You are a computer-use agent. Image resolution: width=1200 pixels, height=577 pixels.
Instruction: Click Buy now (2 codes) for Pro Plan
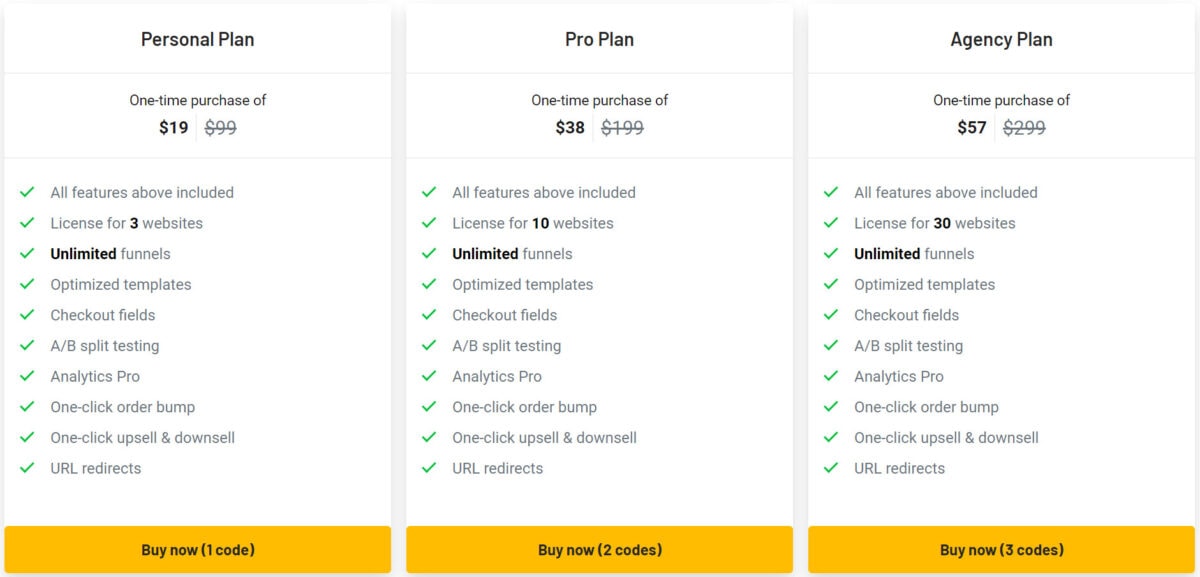(x=599, y=549)
